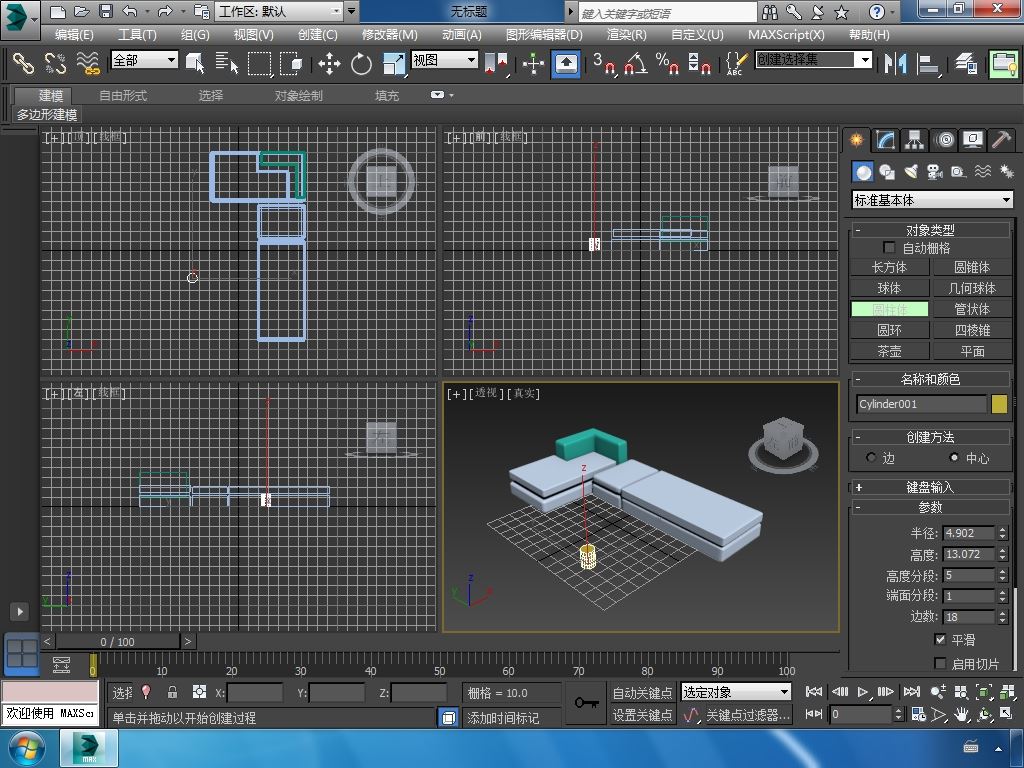Select the Link tool in main toolbar
Viewport: 1024px width, 768px height.
coord(24,63)
